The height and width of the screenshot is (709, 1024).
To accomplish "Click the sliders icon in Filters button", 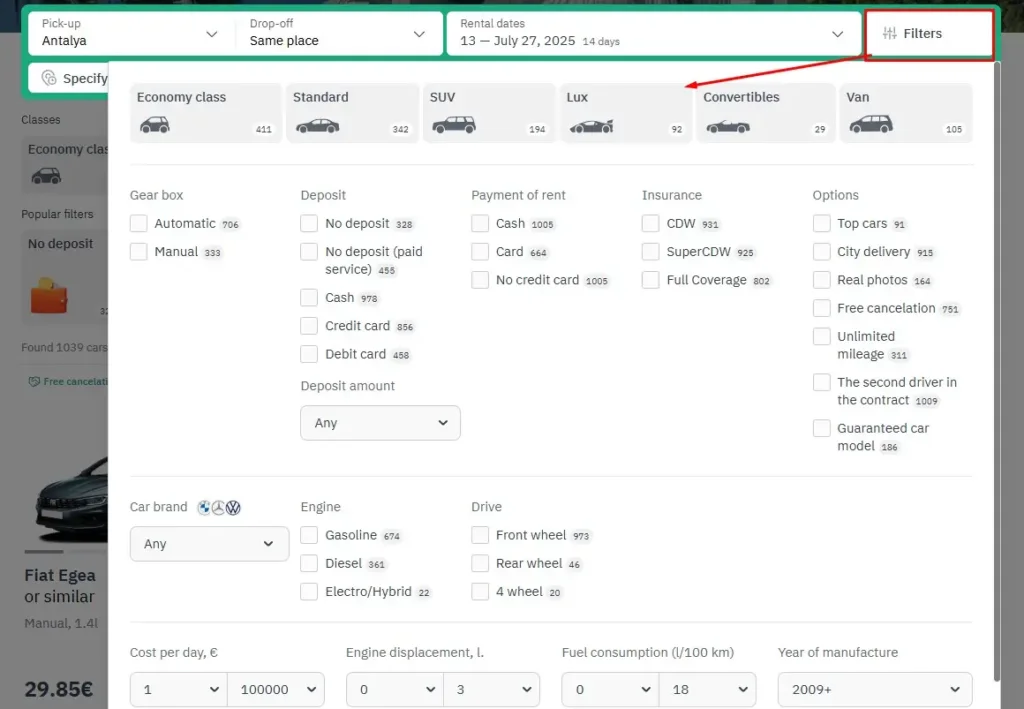I will click(889, 33).
